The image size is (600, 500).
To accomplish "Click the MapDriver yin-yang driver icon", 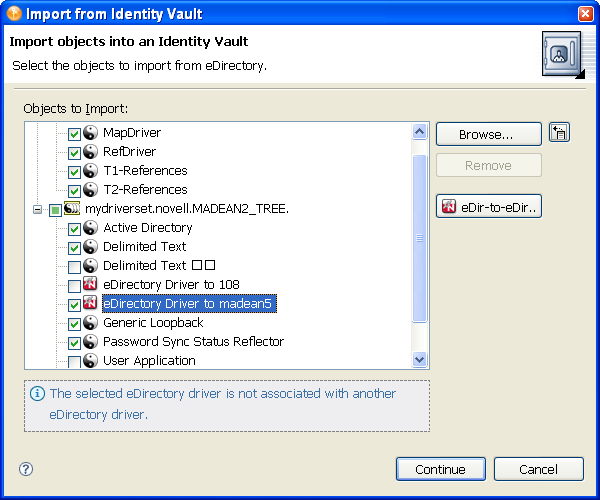I will point(90,133).
